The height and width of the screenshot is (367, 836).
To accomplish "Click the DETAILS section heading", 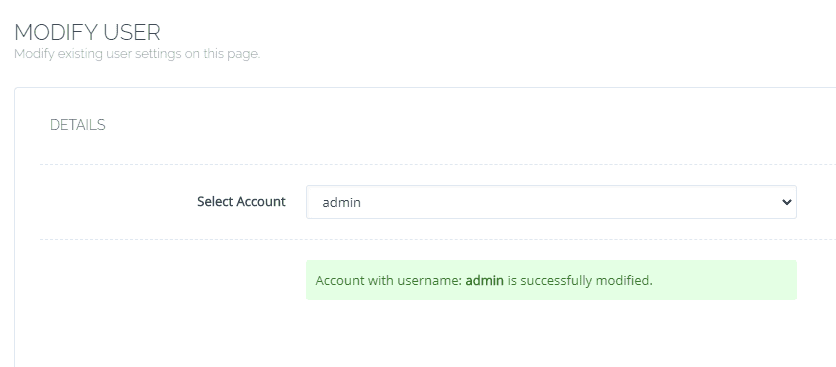I will [77, 125].
